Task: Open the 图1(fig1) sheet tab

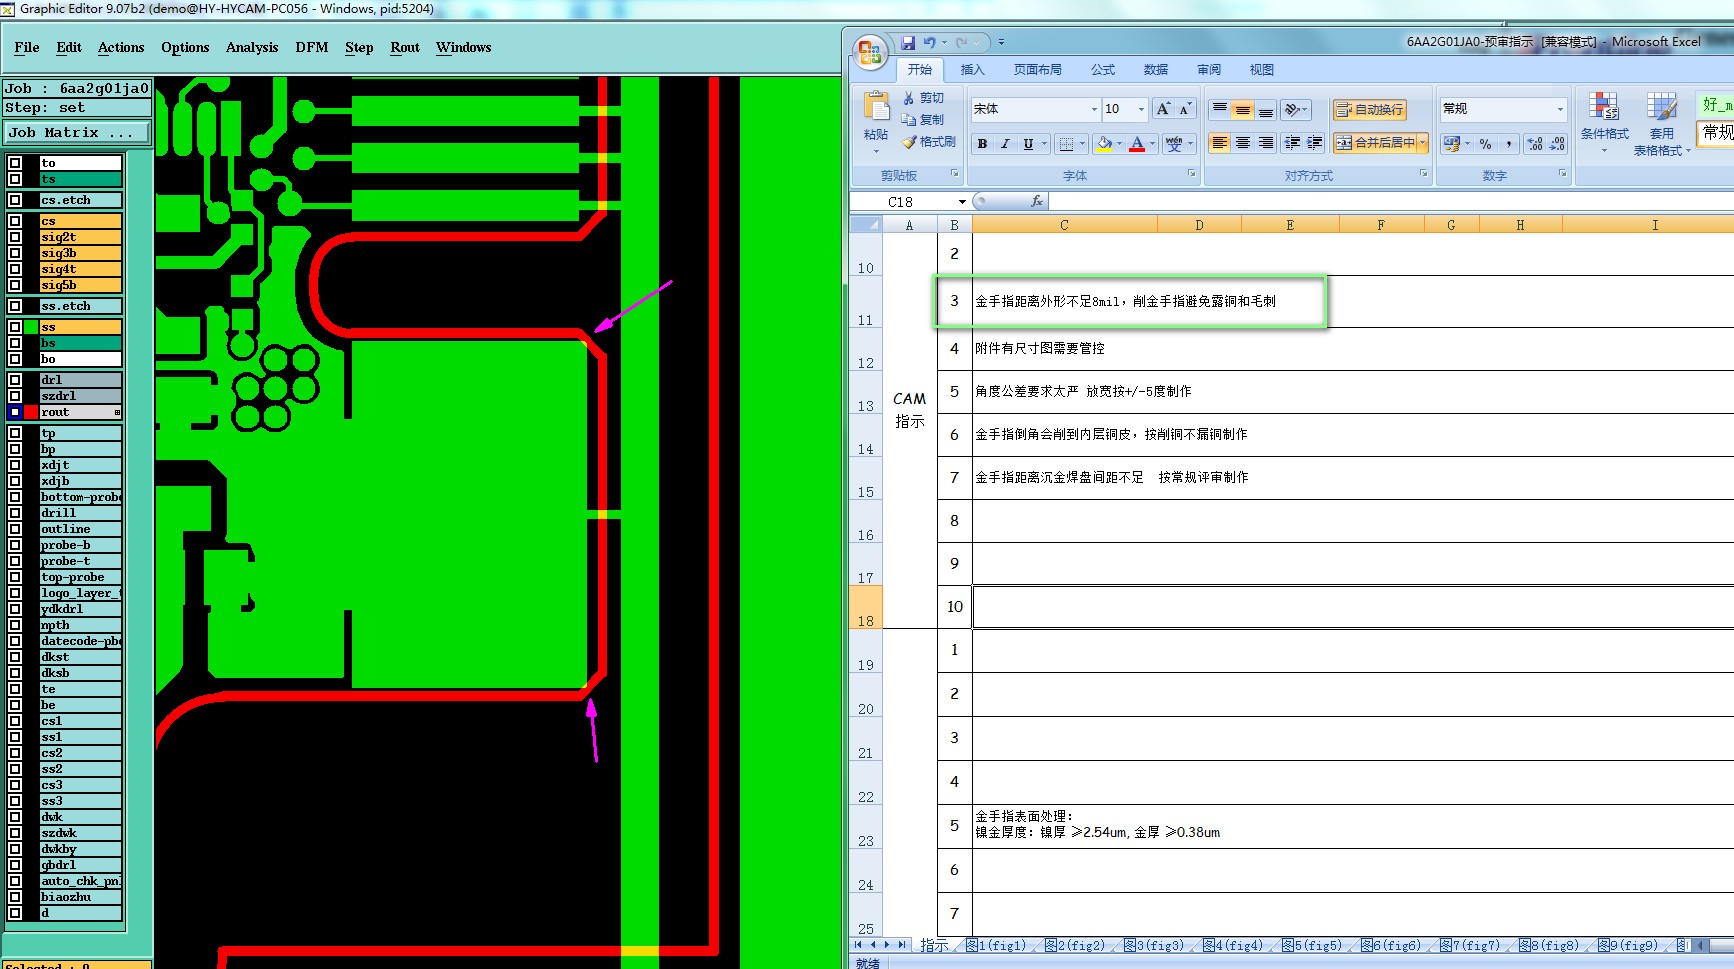Action: 996,945
